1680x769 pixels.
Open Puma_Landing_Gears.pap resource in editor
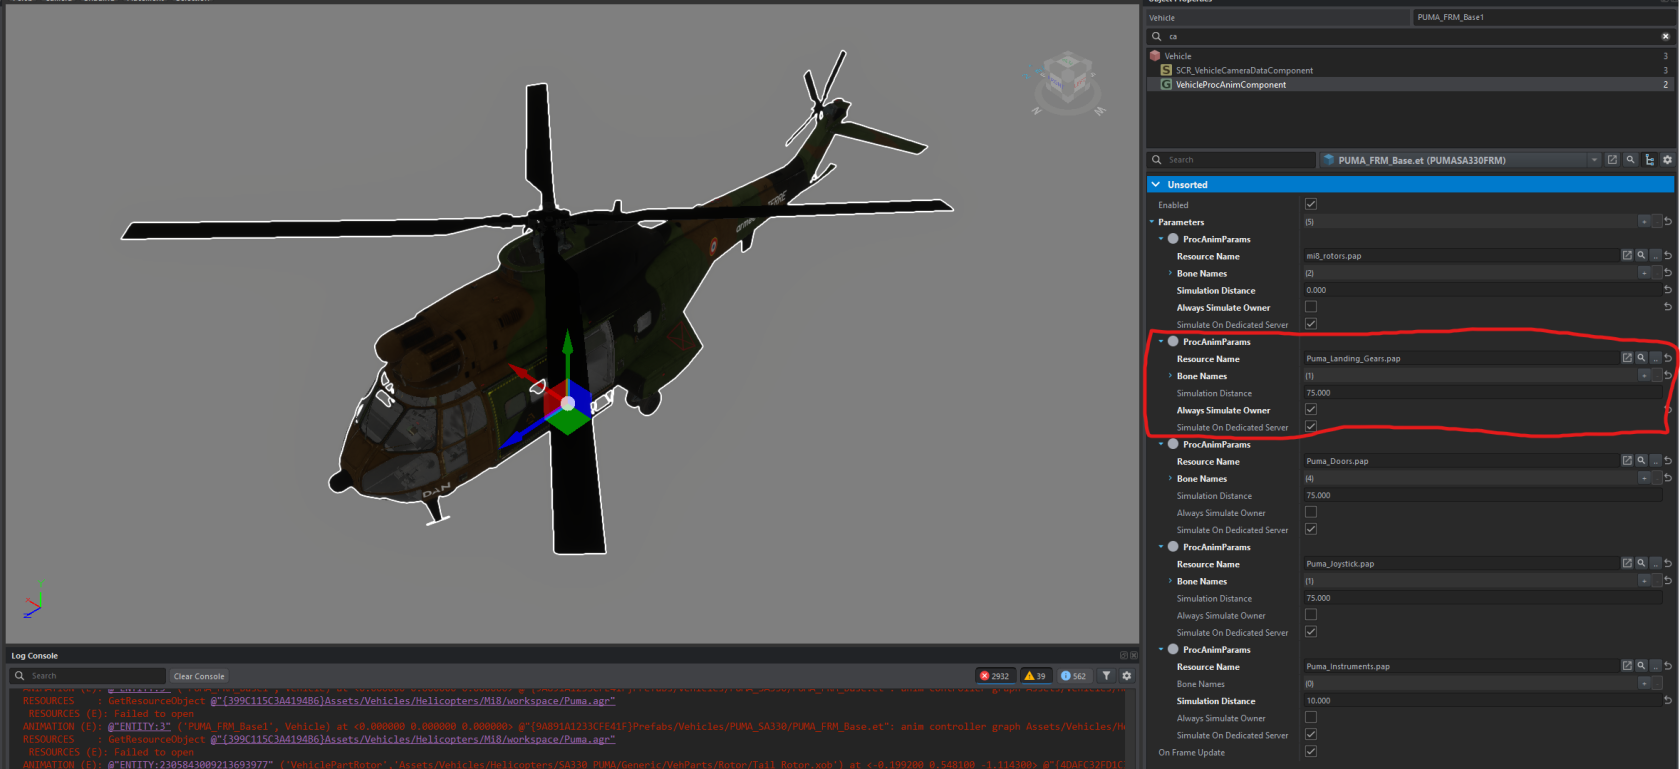(1627, 358)
